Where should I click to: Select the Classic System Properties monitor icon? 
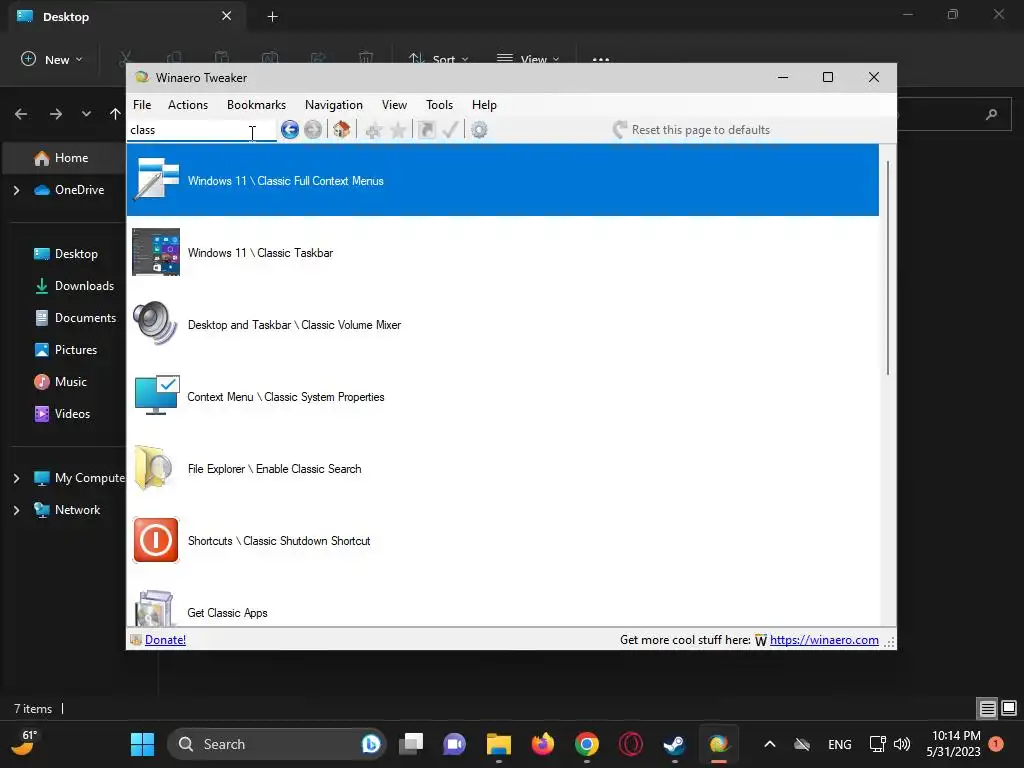(x=157, y=395)
